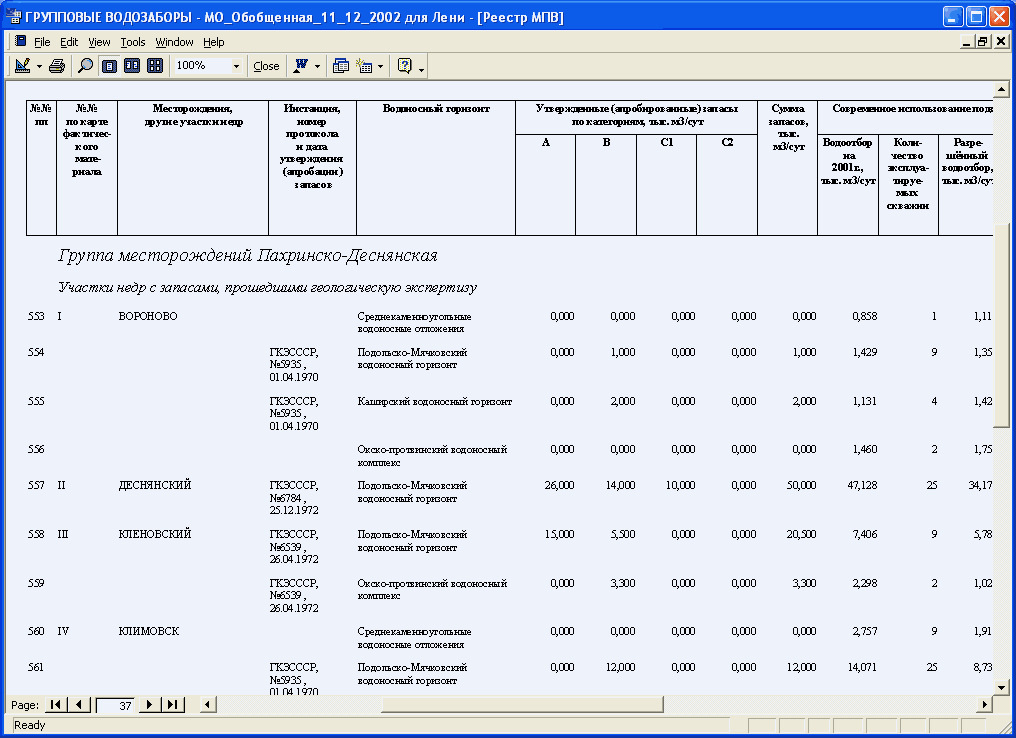Viewport: 1016px width, 738px height.
Task: Click the Водоносный горизонт column header
Action: click(436, 109)
